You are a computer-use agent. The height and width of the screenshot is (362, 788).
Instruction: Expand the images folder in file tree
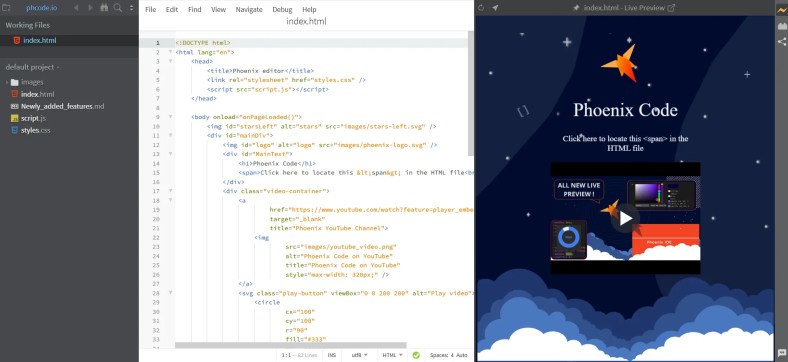click(7, 82)
